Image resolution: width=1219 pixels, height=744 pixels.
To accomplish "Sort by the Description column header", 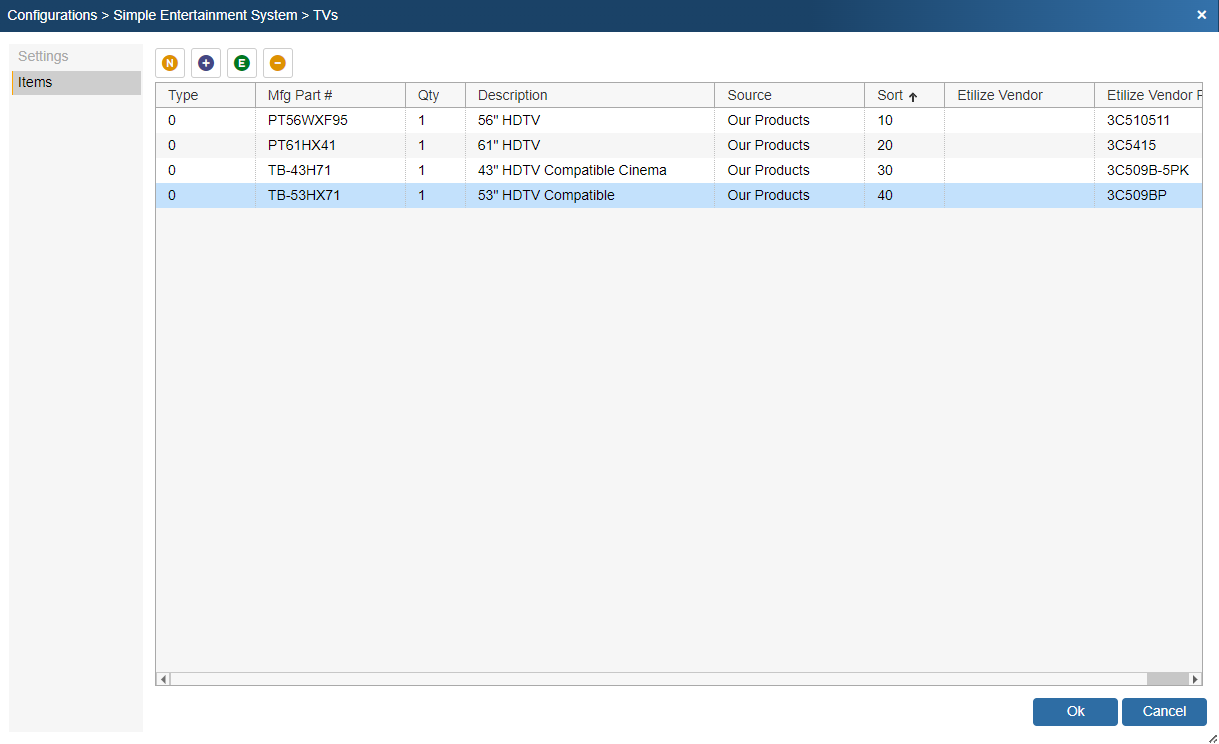I will tap(513, 95).
